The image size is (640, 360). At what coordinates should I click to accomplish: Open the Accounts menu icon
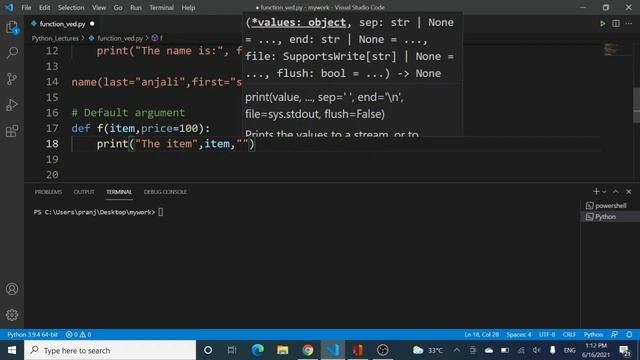click(x=12, y=289)
